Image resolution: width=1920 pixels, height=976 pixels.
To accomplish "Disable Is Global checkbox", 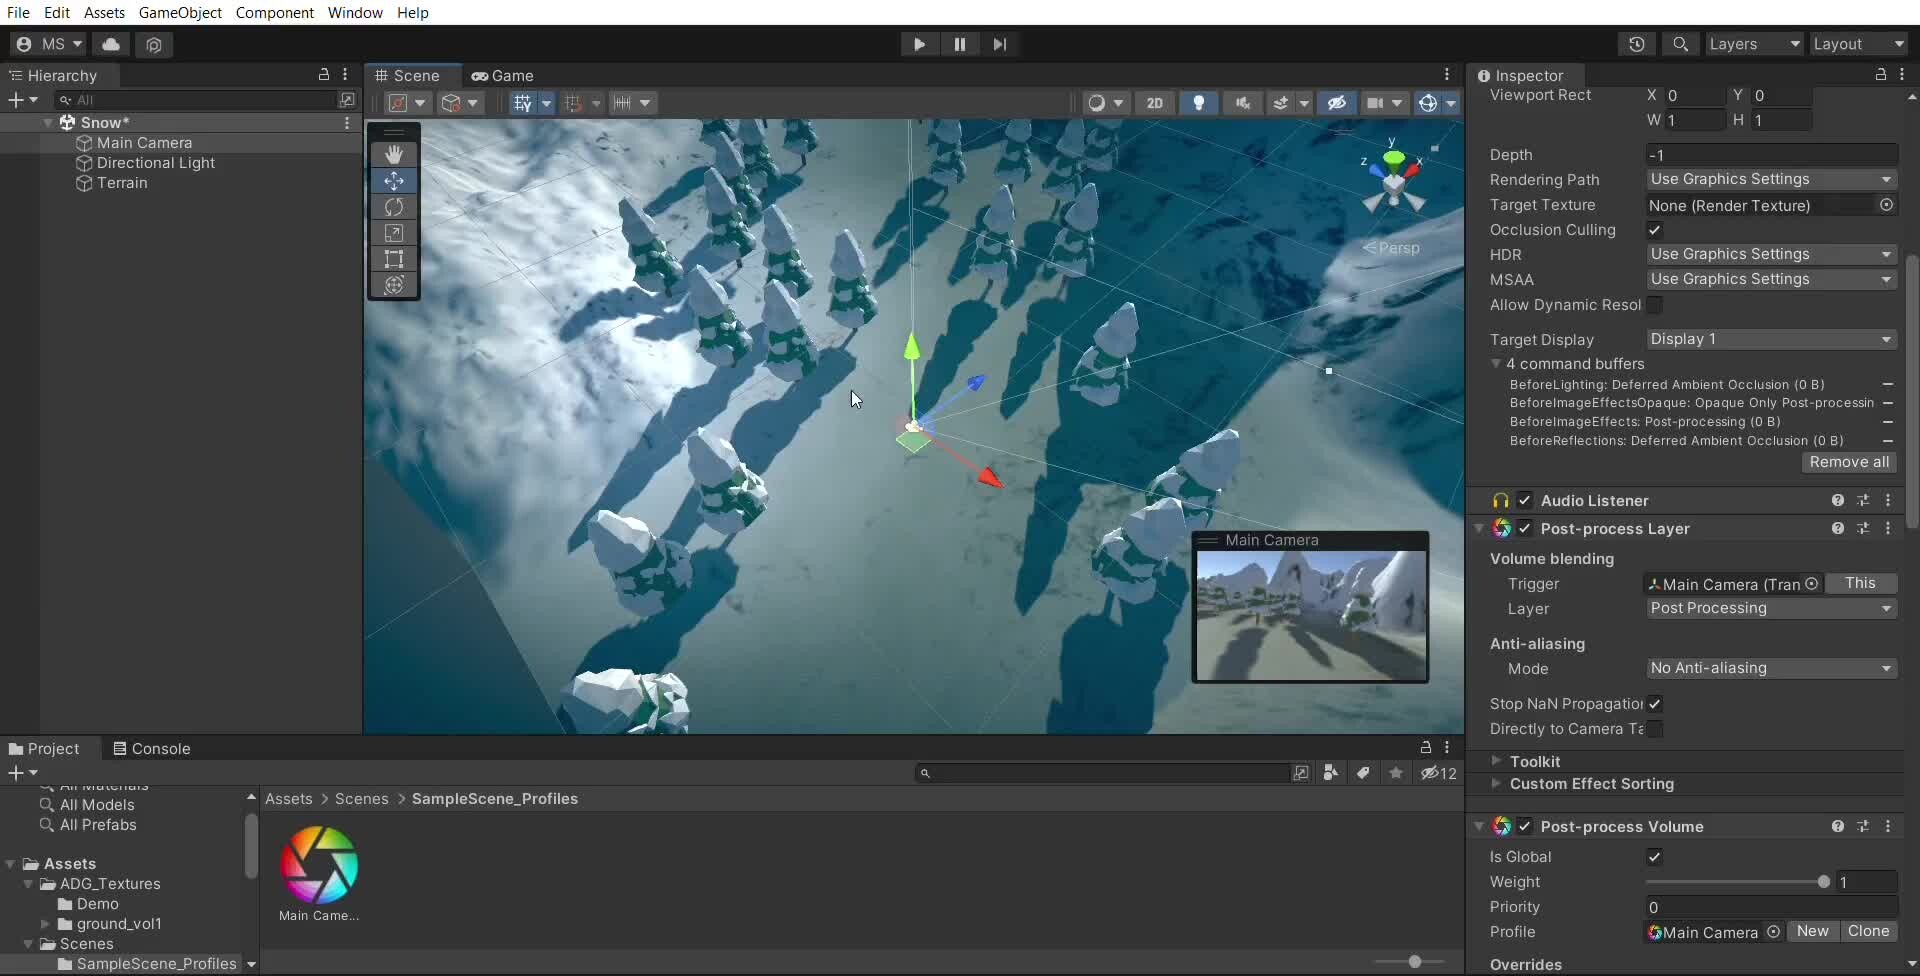I will click(x=1655, y=857).
